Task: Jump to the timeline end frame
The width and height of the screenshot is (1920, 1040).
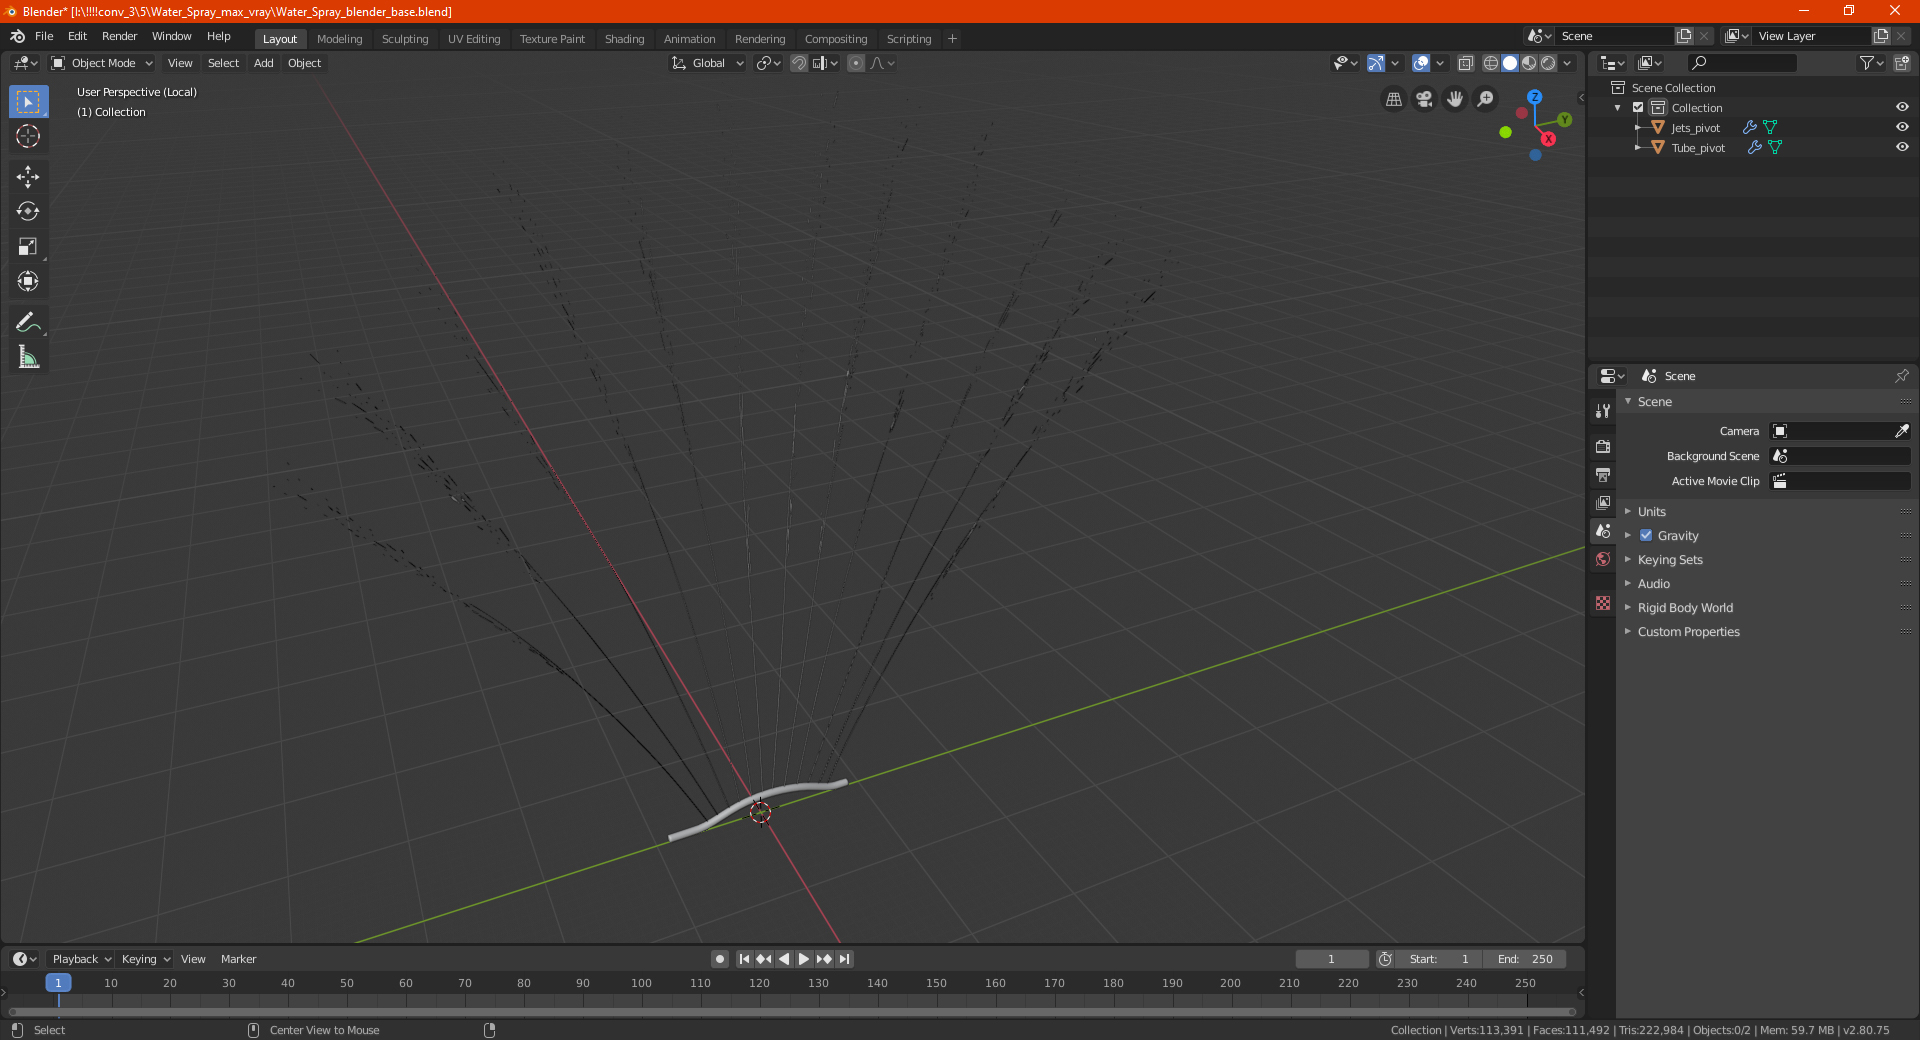Action: tap(845, 959)
